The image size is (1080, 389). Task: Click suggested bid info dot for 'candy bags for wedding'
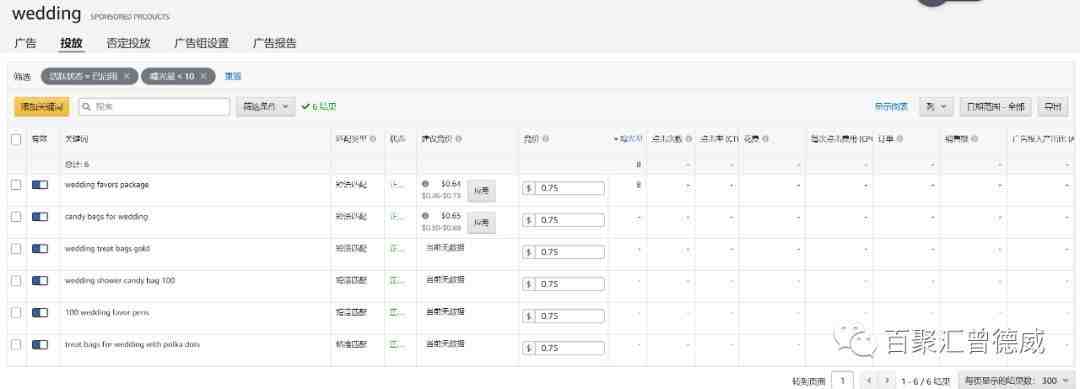click(426, 215)
